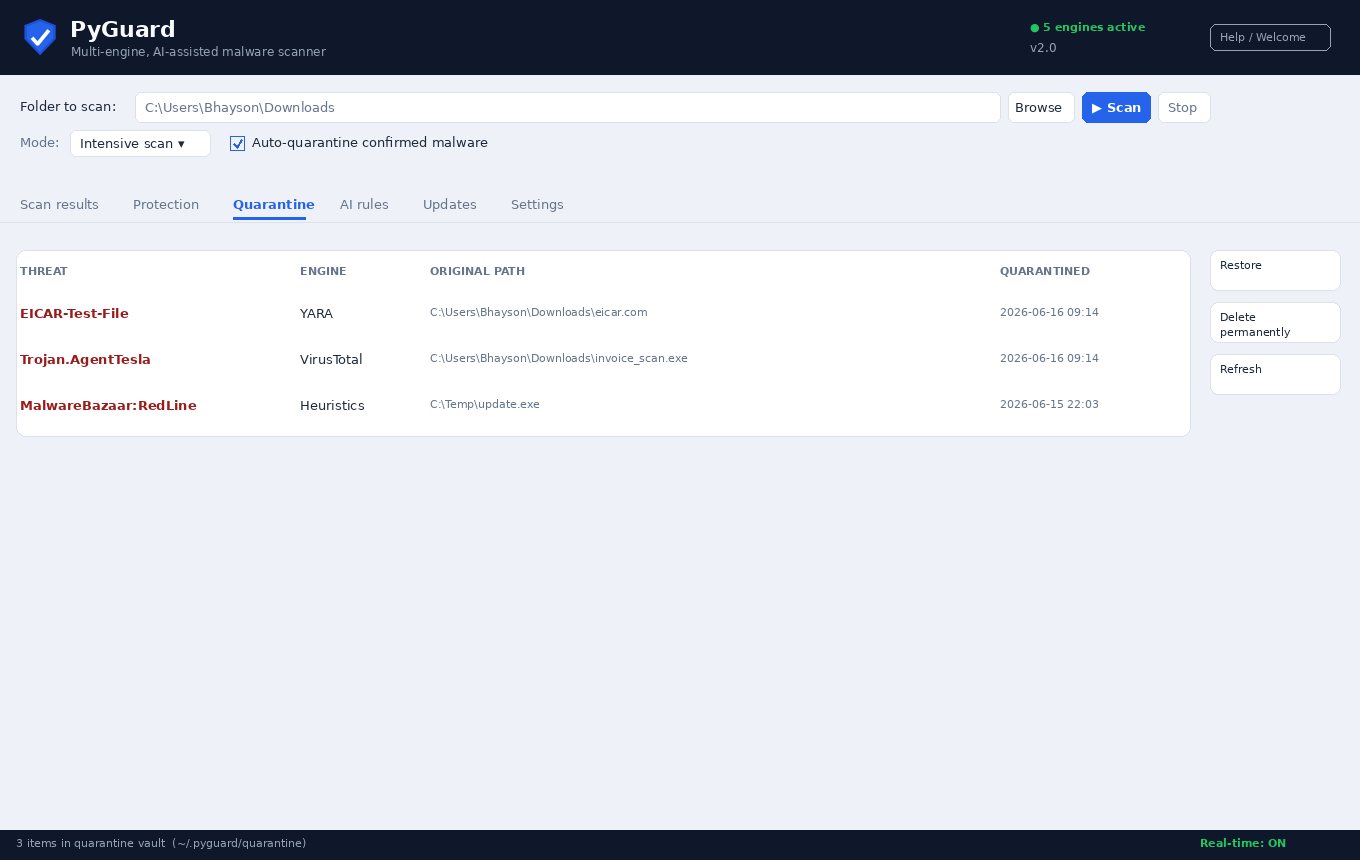Click the Heuristics engine cell
Screen dimensions: 1360x860
[332, 405]
